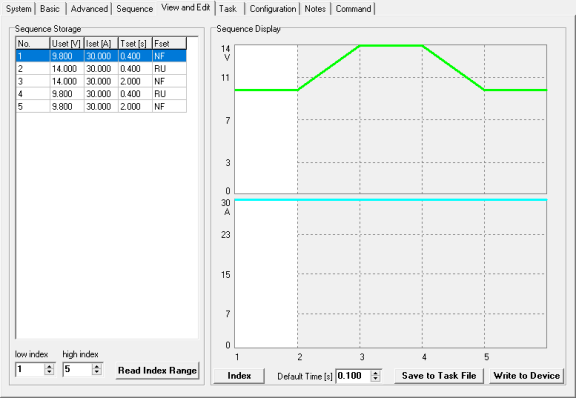Click the Uset [V] column header

tap(66, 43)
